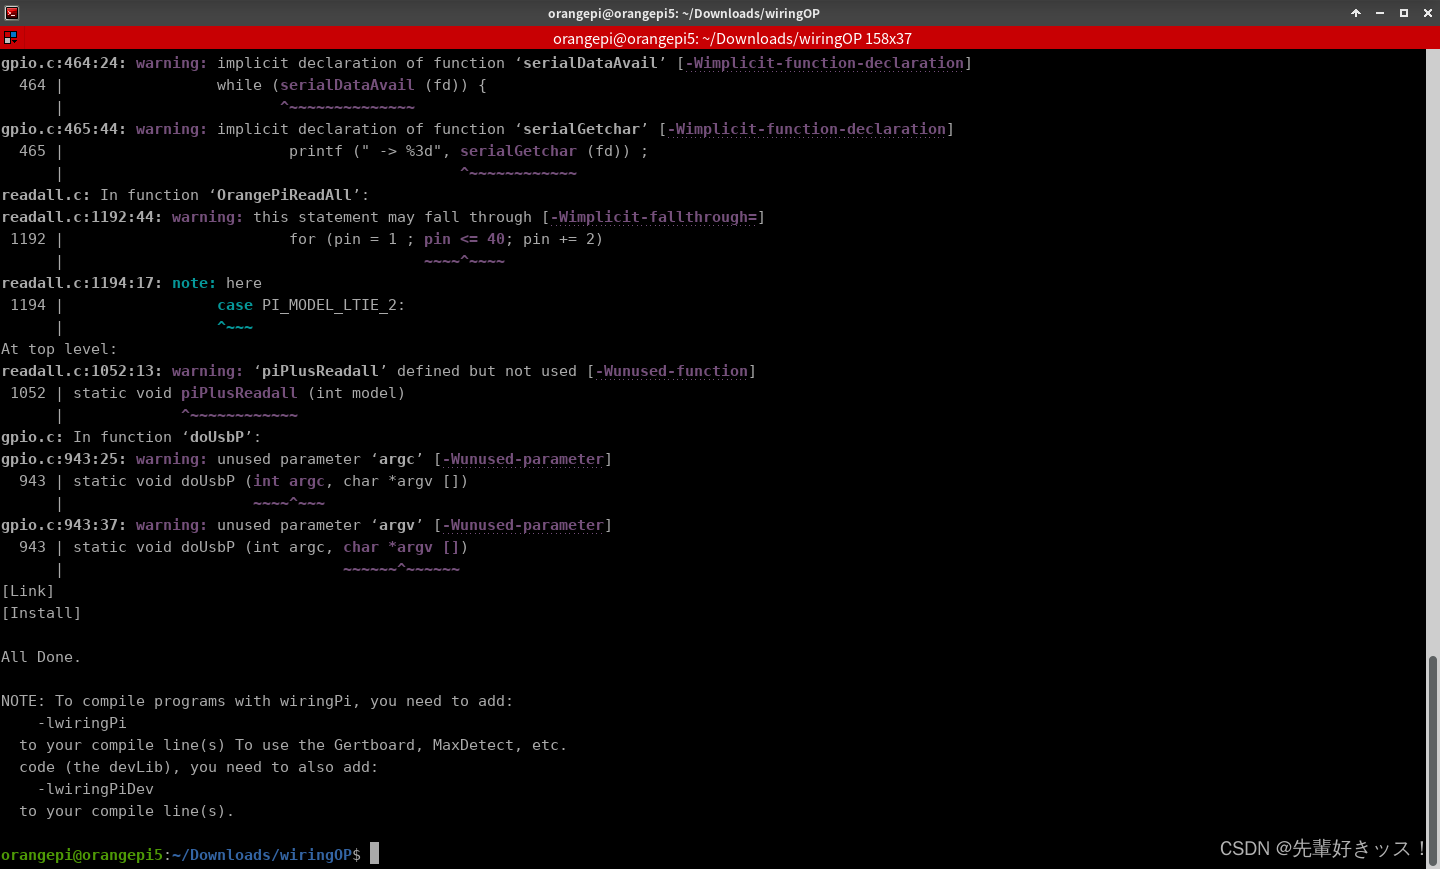Click 'NOTE: To compile programs with wiringPi' line

[x=257, y=701]
